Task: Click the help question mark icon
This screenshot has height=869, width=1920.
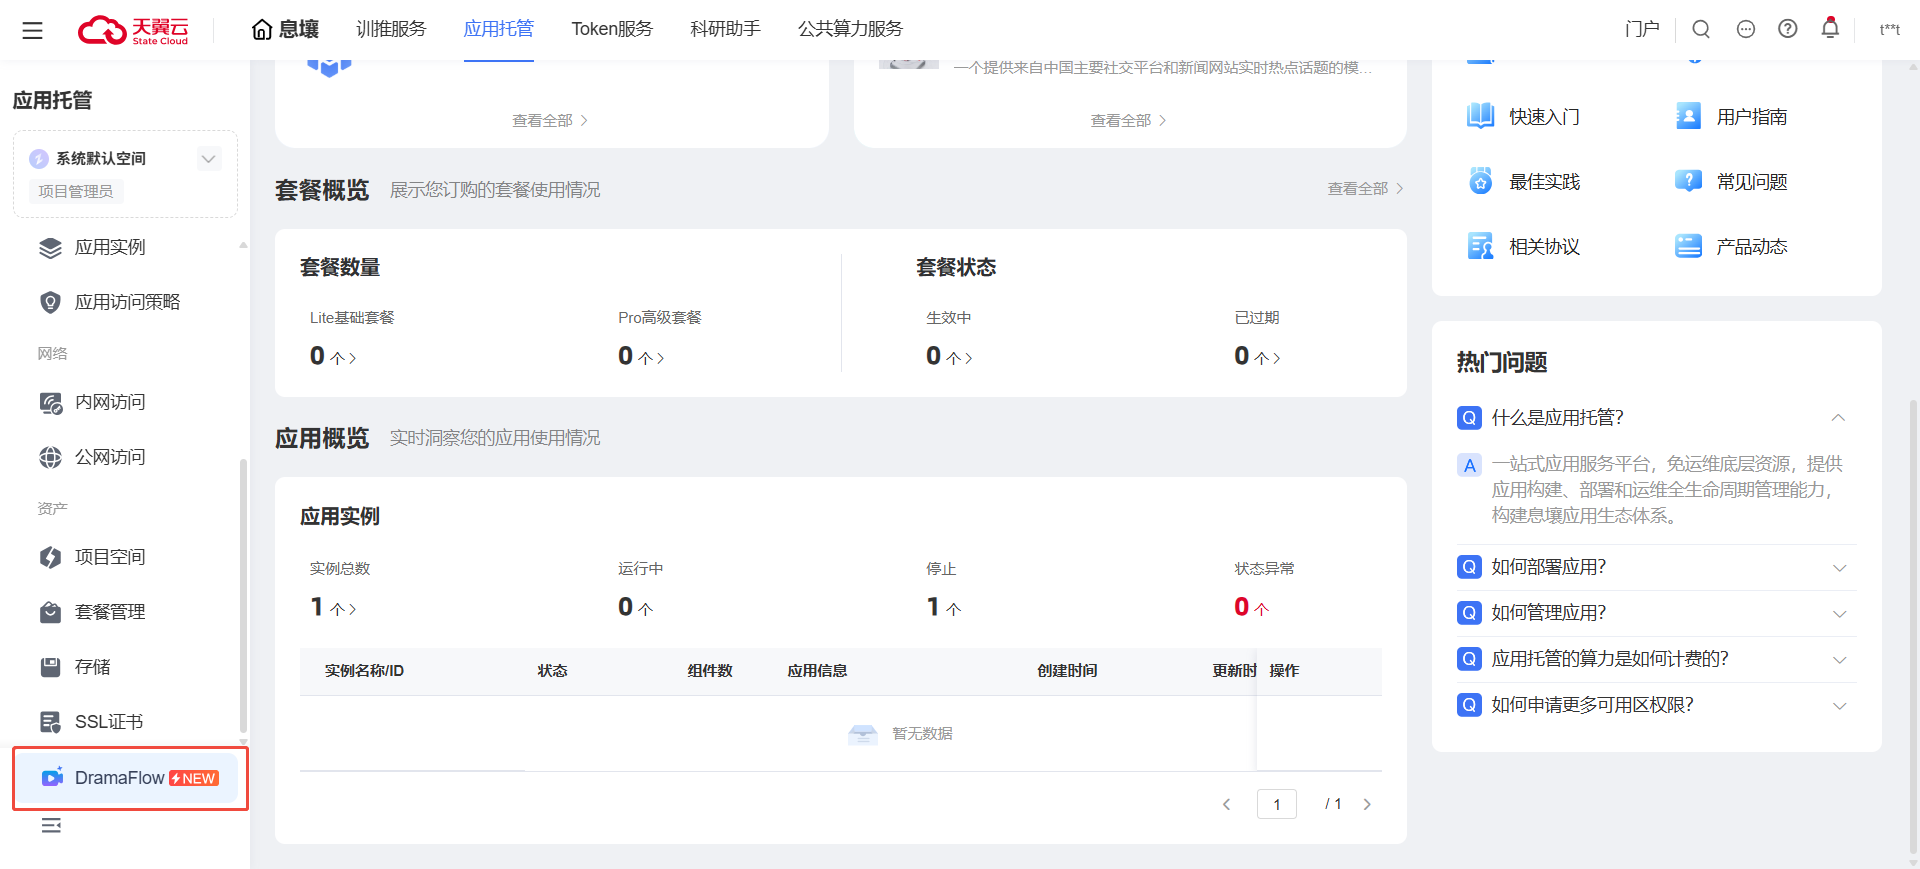Action: coord(1788,29)
